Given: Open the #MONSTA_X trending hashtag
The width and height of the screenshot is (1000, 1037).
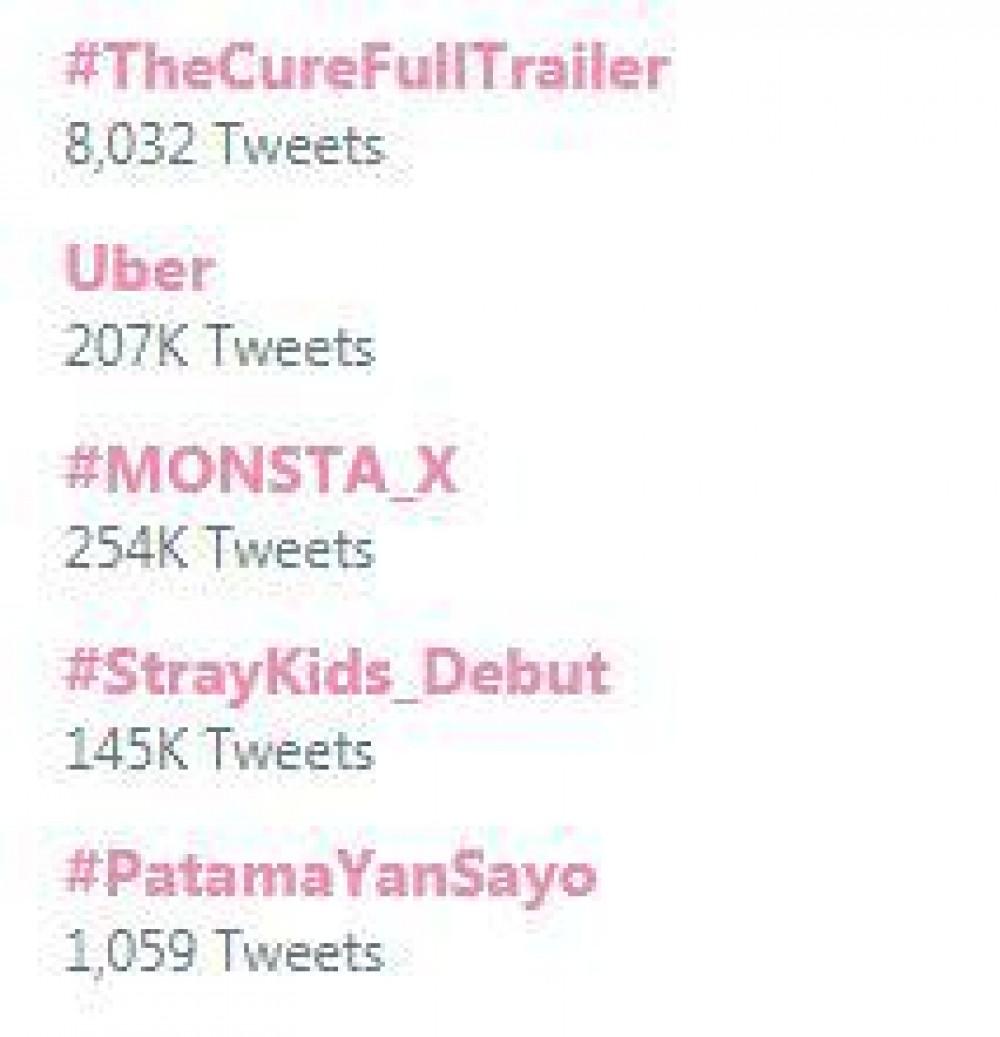Looking at the screenshot, I should pyautogui.click(x=260, y=472).
